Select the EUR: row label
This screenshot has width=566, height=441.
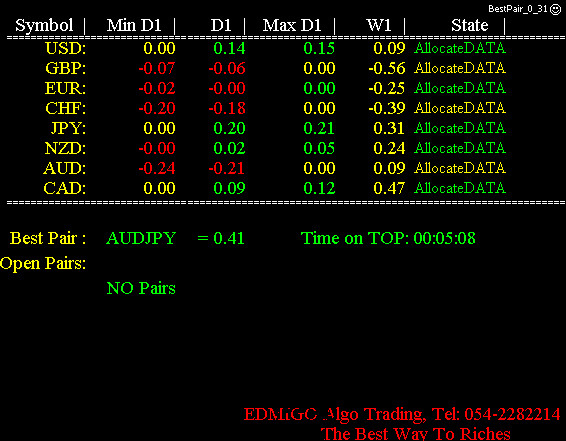point(65,88)
